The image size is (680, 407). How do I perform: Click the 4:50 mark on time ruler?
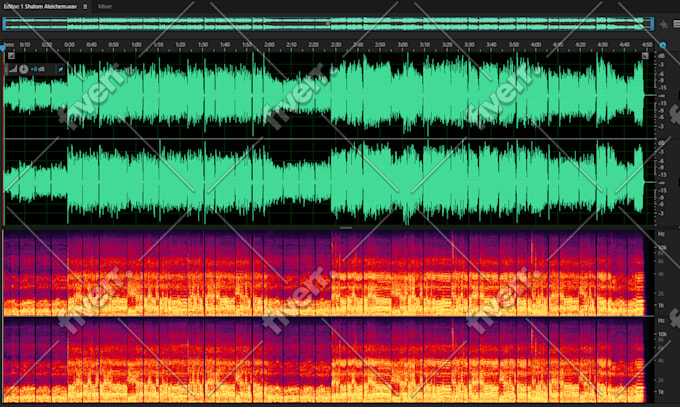point(647,44)
